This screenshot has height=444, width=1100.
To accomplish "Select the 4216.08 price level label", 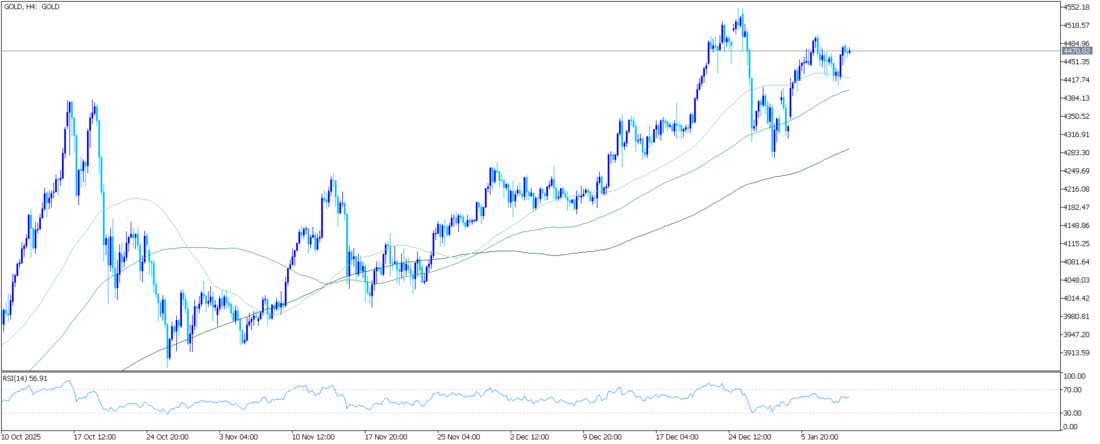I will tap(1078, 189).
